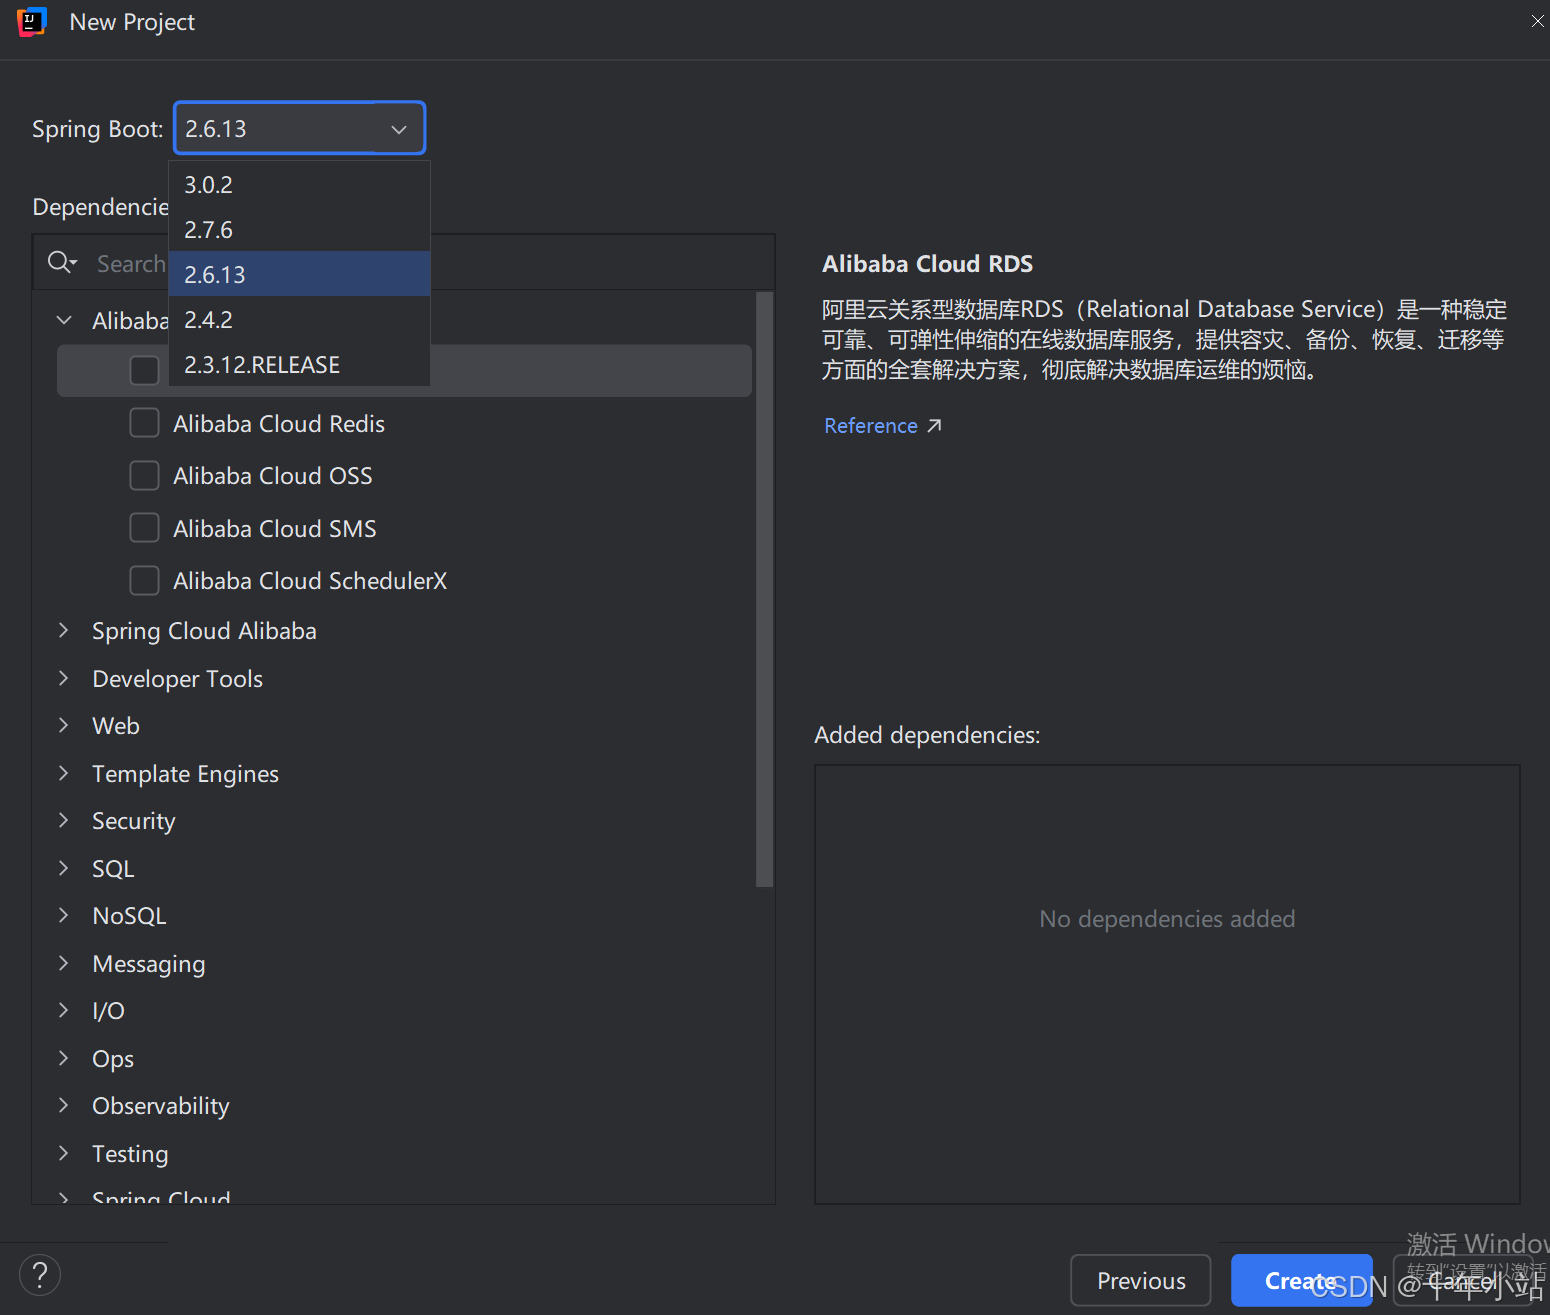This screenshot has width=1550, height=1315.
Task: Click the Testing tree row text
Action: (x=130, y=1154)
